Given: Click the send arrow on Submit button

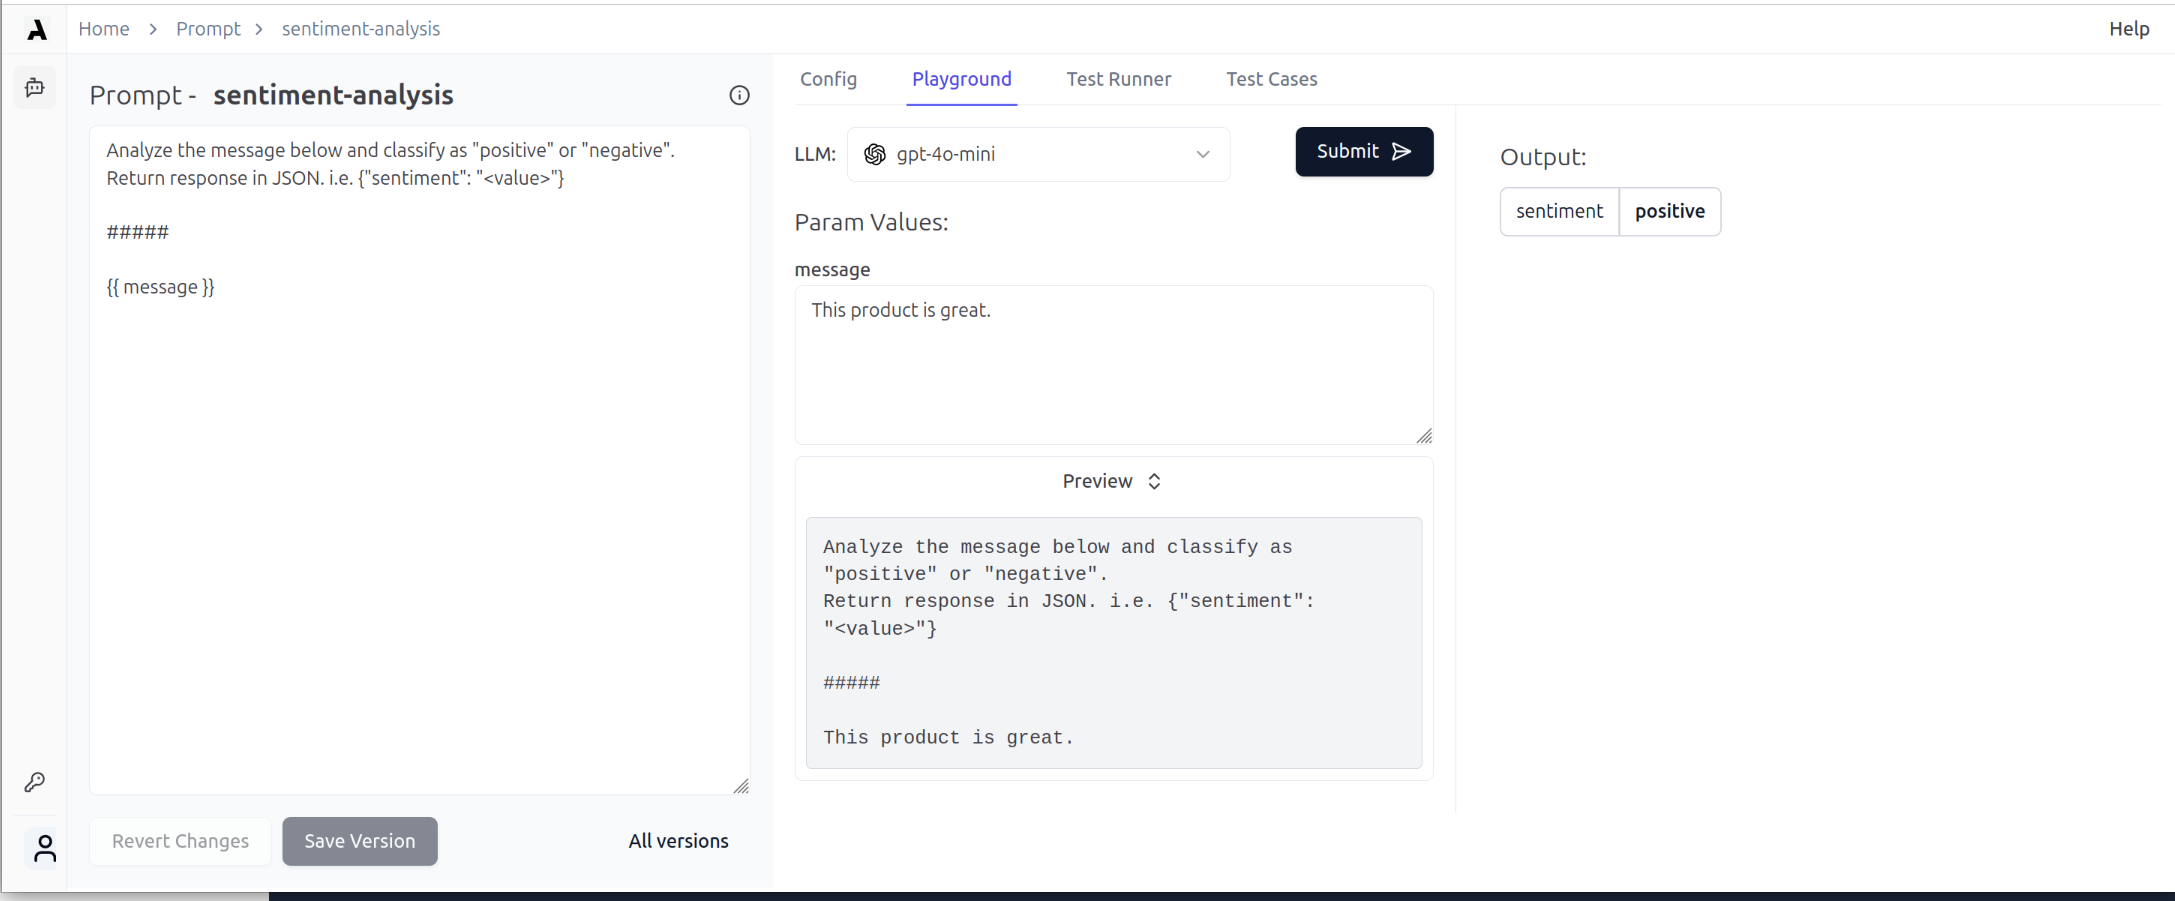Looking at the screenshot, I should click(x=1402, y=151).
